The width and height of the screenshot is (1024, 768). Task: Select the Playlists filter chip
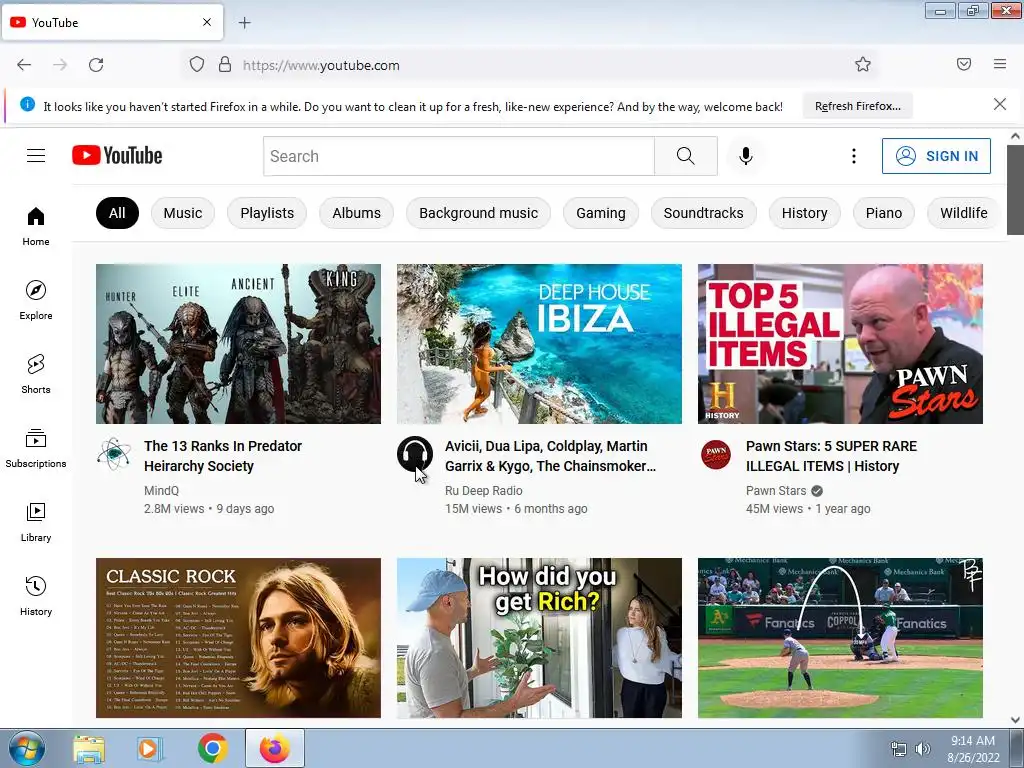tap(267, 213)
